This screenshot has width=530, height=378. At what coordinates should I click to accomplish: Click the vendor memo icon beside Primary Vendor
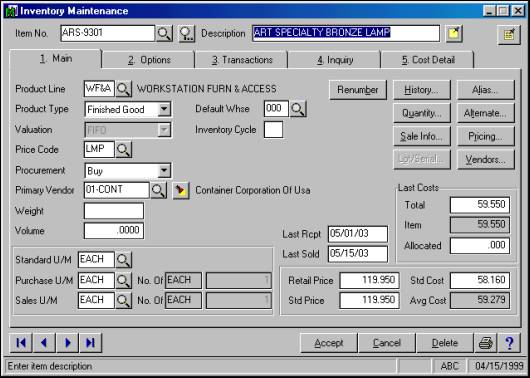tap(181, 191)
